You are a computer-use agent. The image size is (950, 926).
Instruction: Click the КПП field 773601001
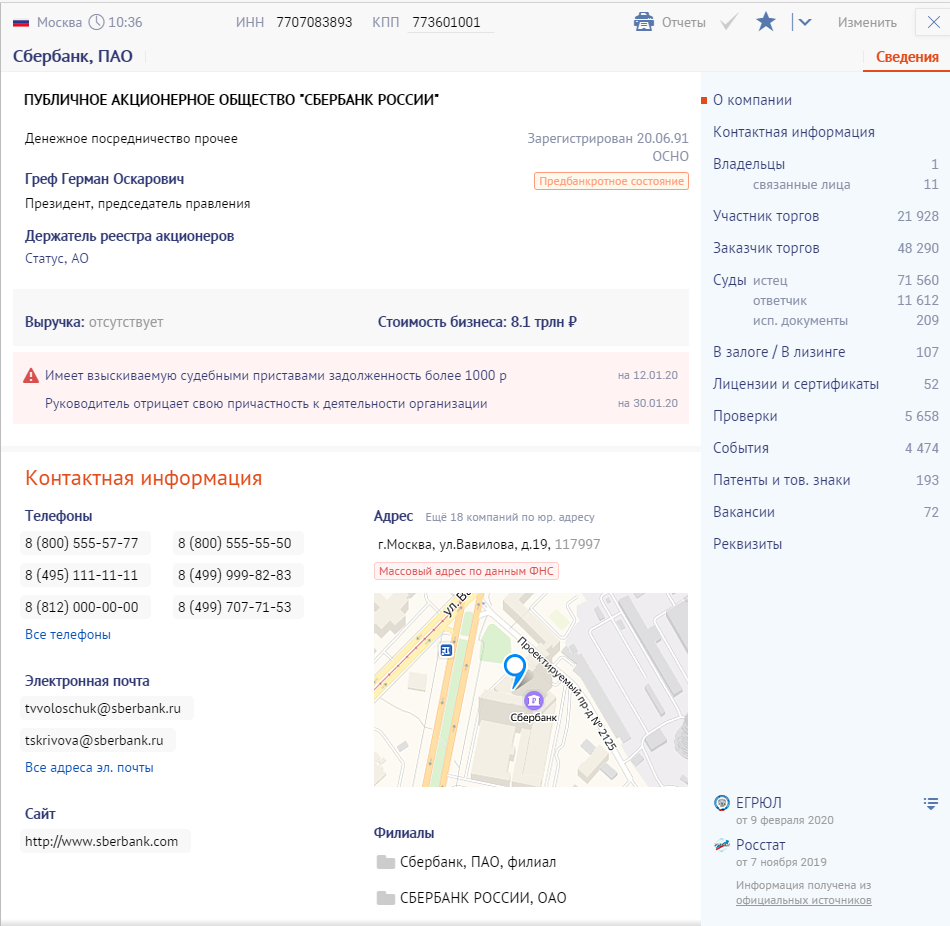(x=450, y=22)
